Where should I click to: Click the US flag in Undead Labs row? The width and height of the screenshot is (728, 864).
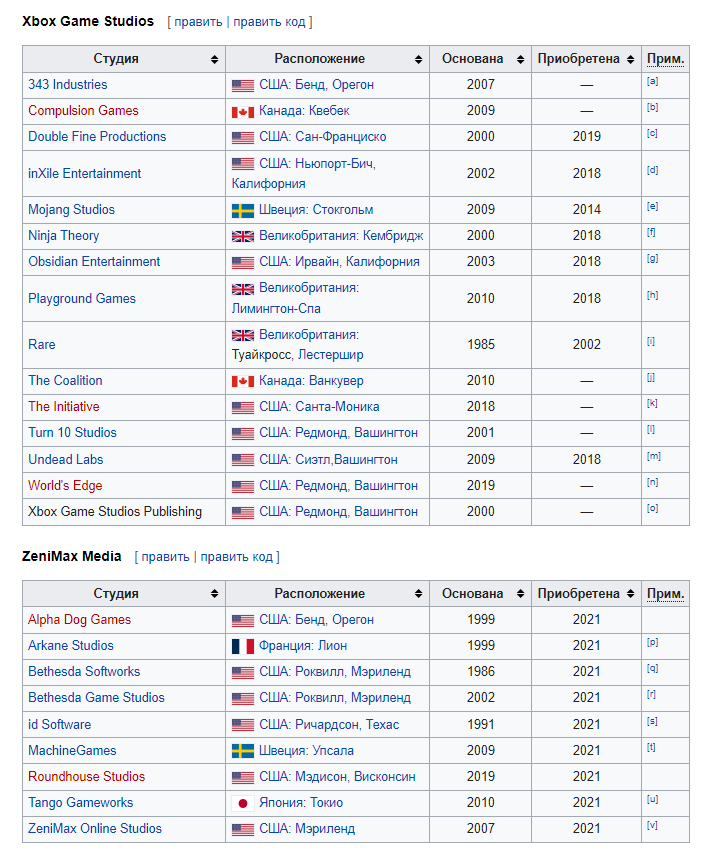click(242, 460)
